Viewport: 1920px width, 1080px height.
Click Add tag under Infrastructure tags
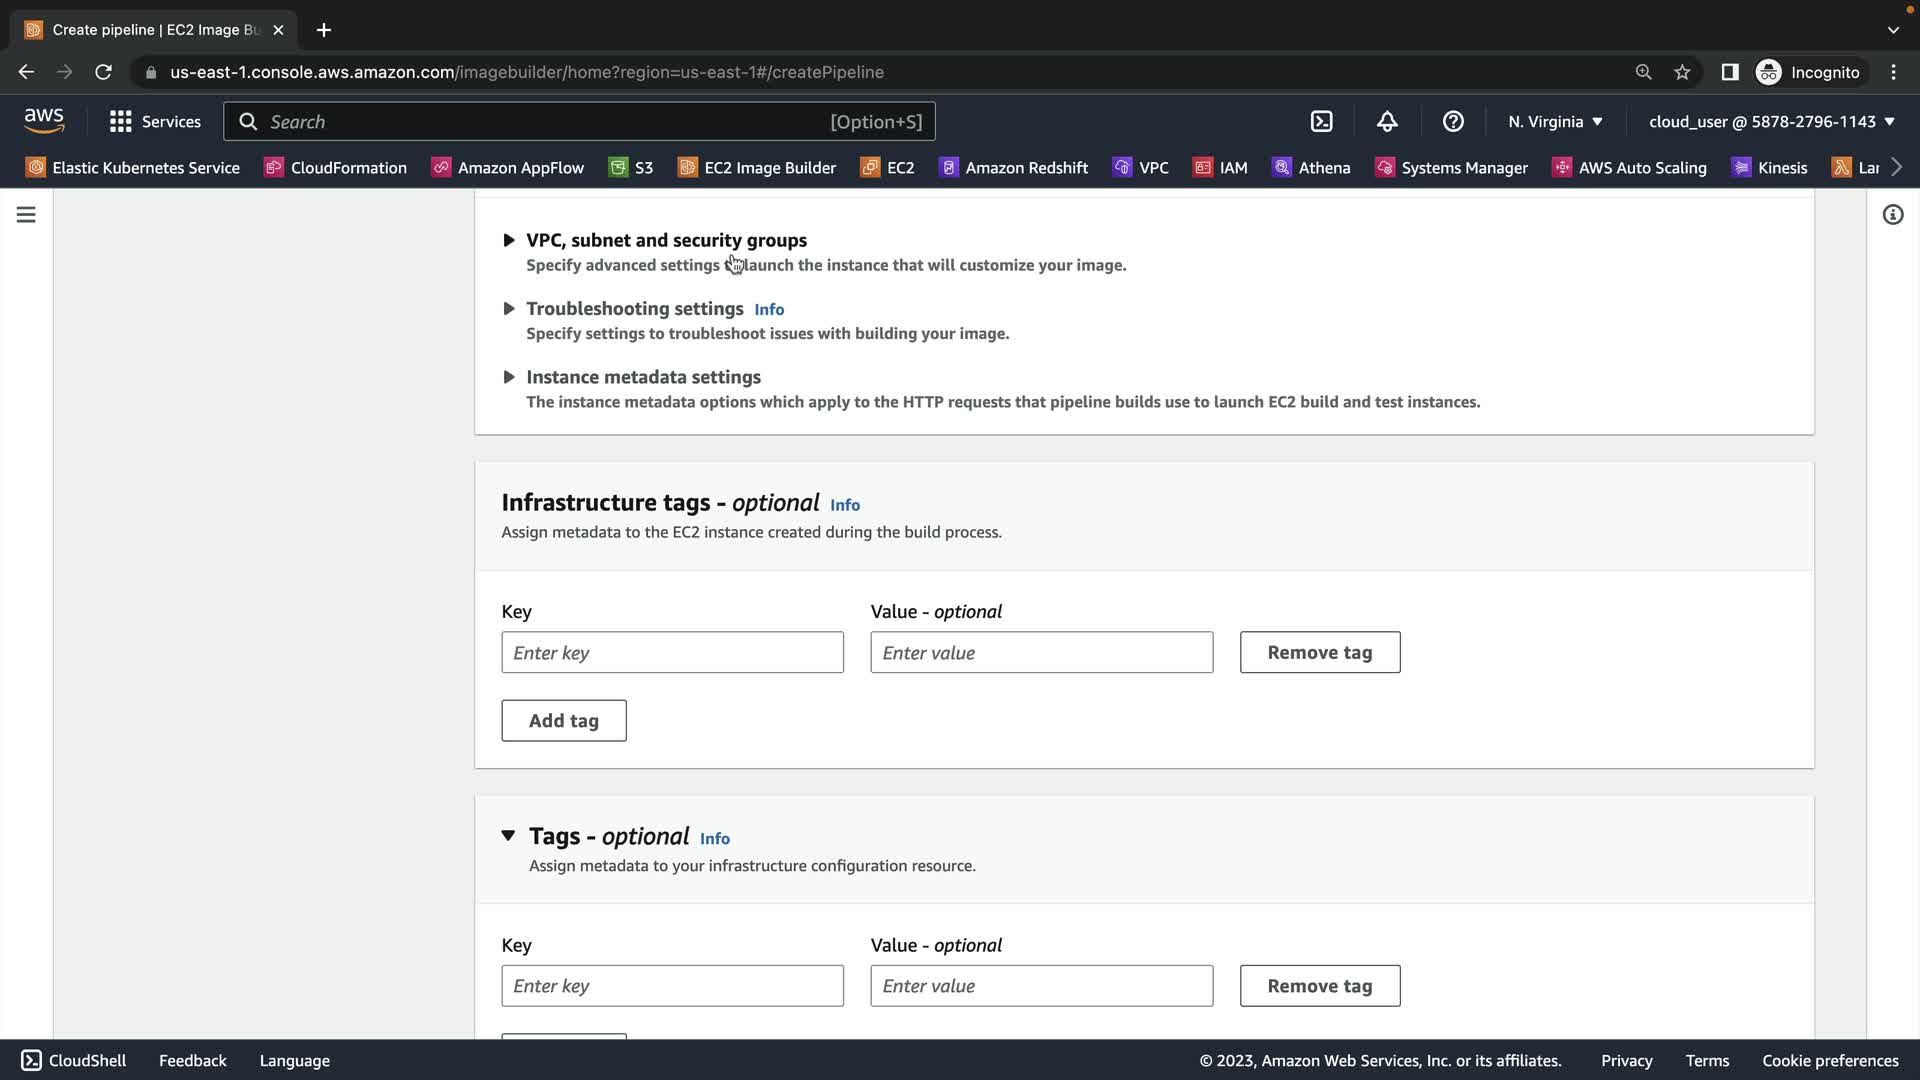click(x=563, y=720)
